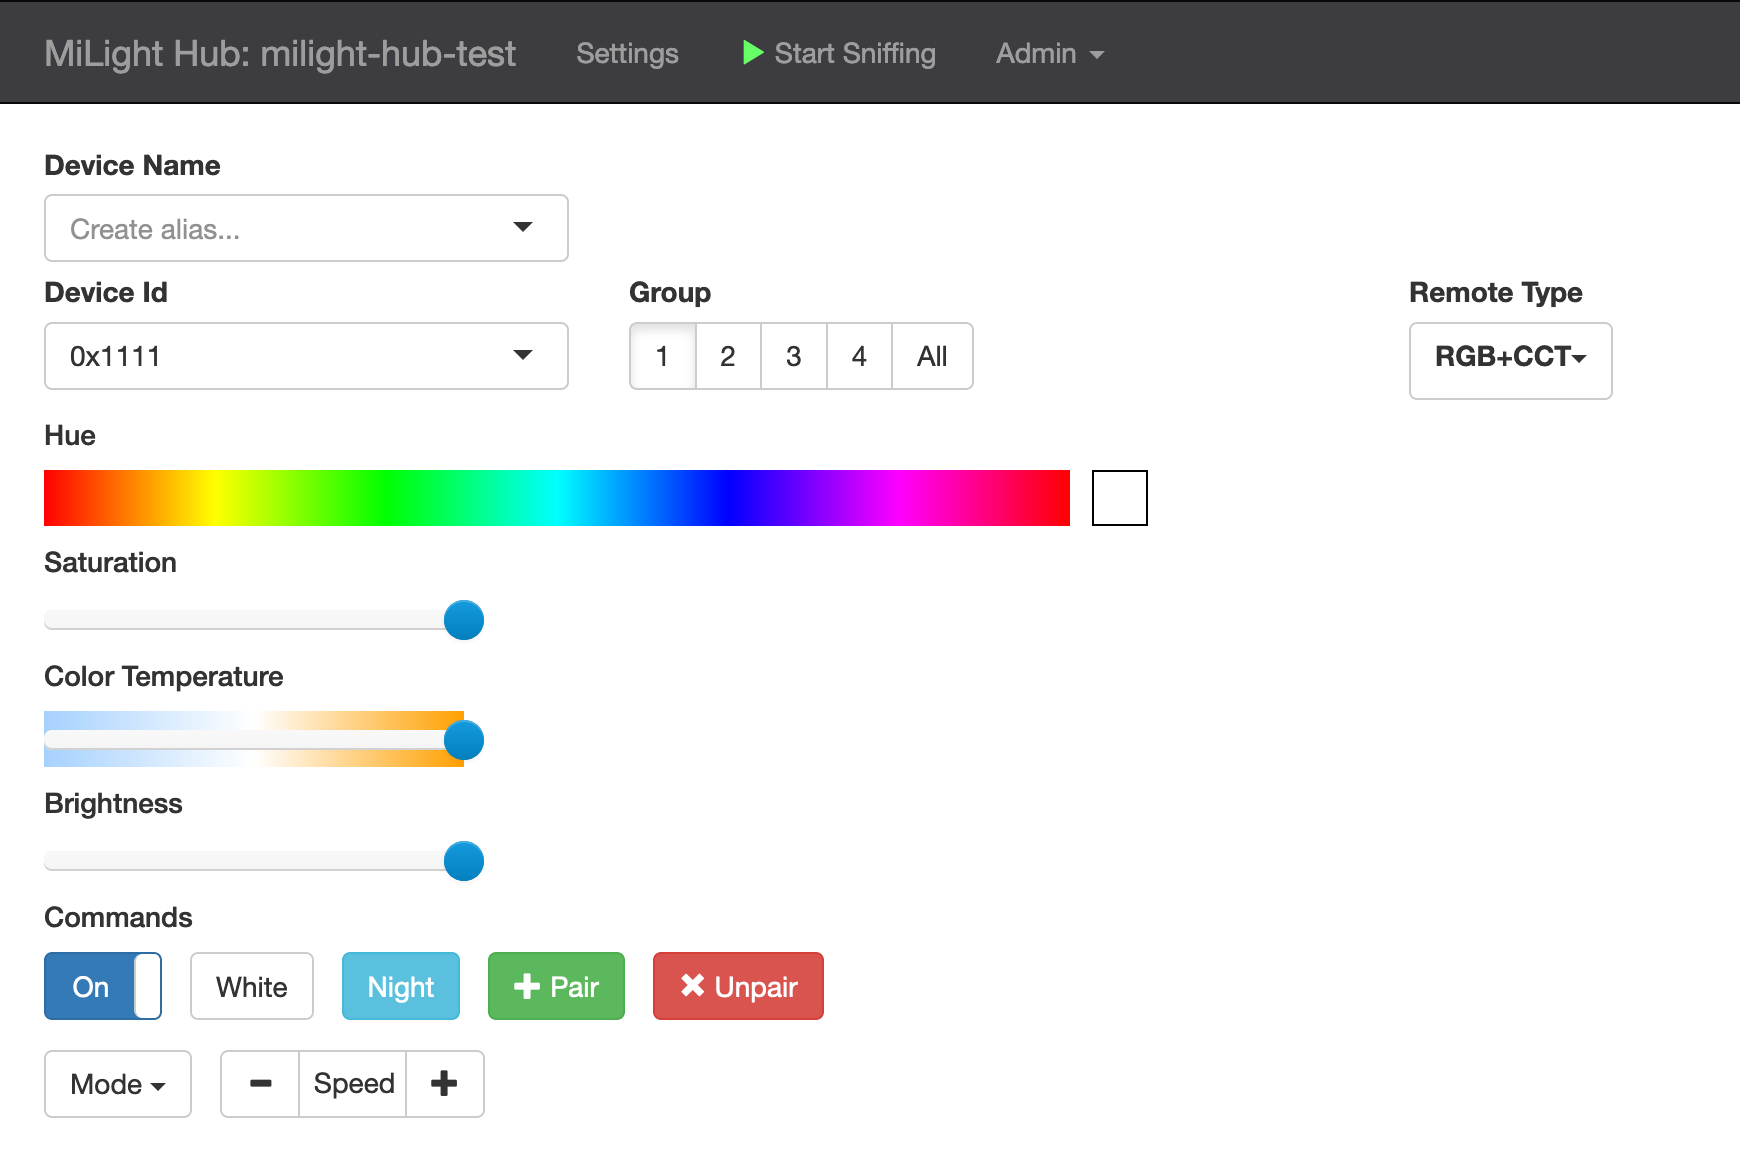
Task: Set the light to White mode
Action: click(252, 986)
